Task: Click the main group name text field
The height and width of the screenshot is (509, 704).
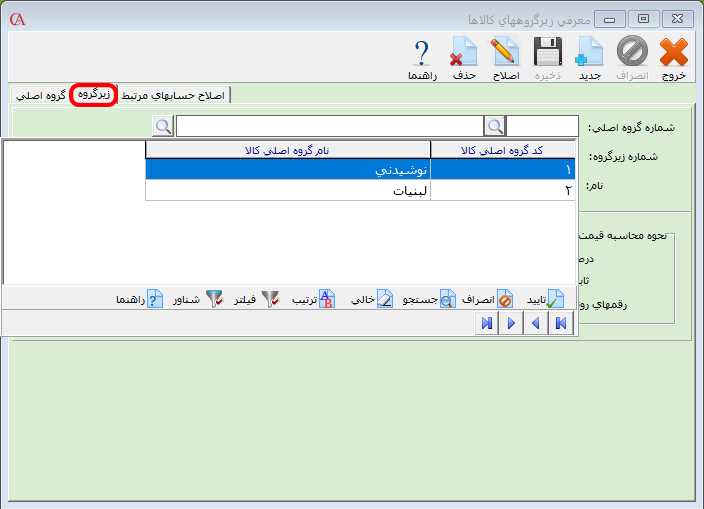Action: (330, 126)
